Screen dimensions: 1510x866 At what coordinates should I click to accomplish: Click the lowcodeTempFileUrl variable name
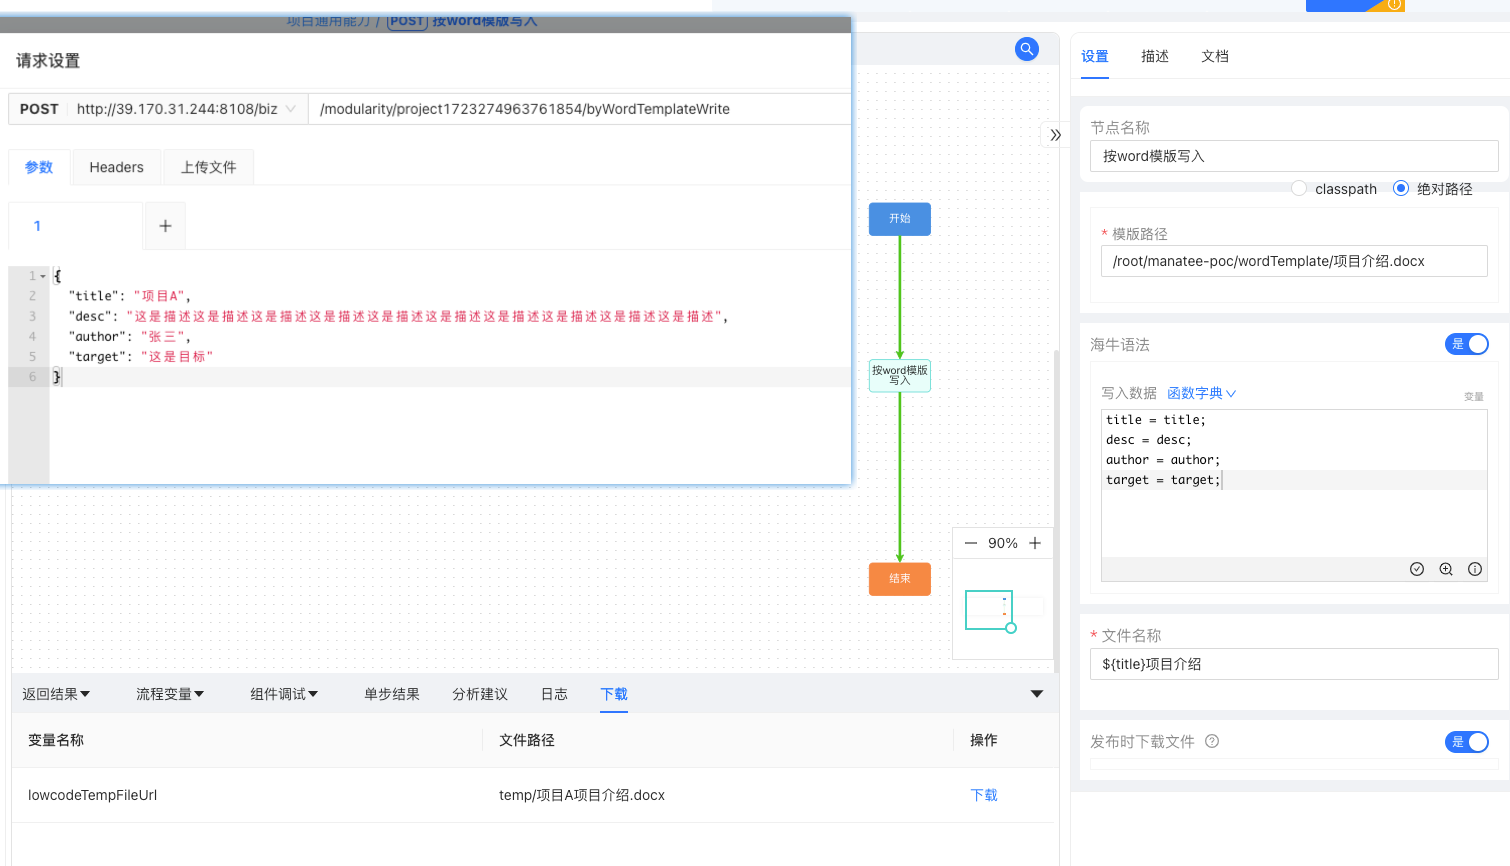pos(92,795)
